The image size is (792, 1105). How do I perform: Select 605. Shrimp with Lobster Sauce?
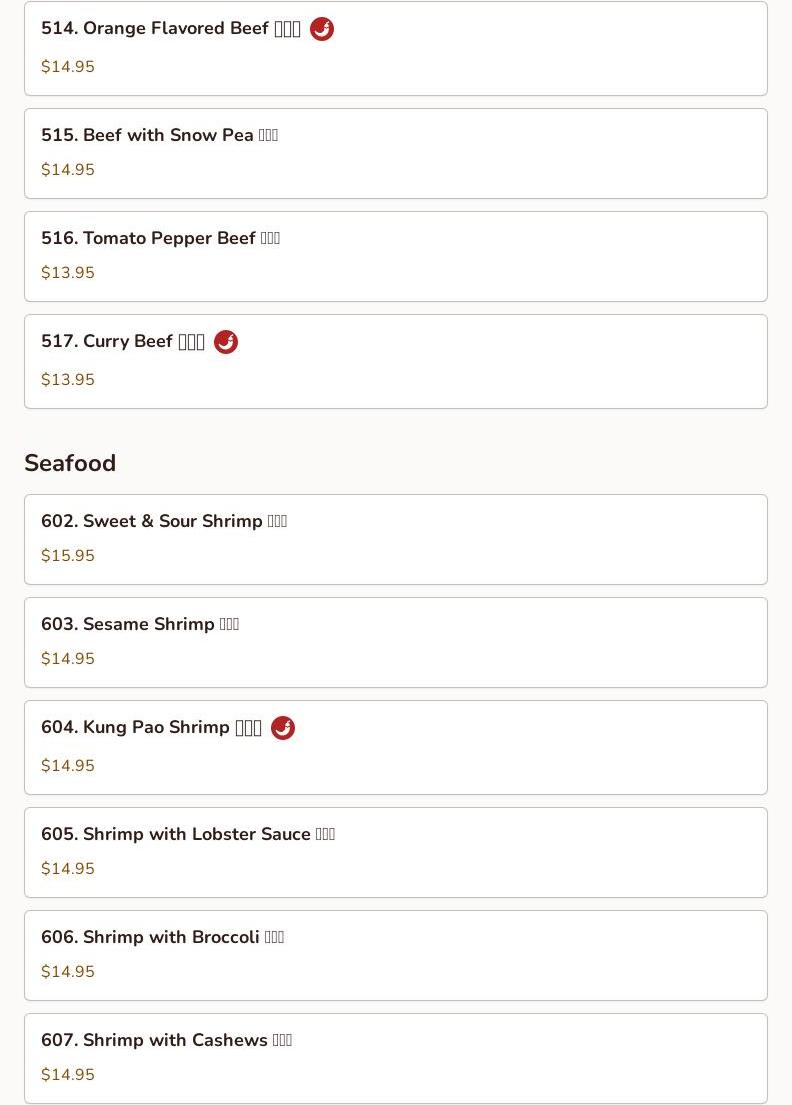[x=396, y=853]
